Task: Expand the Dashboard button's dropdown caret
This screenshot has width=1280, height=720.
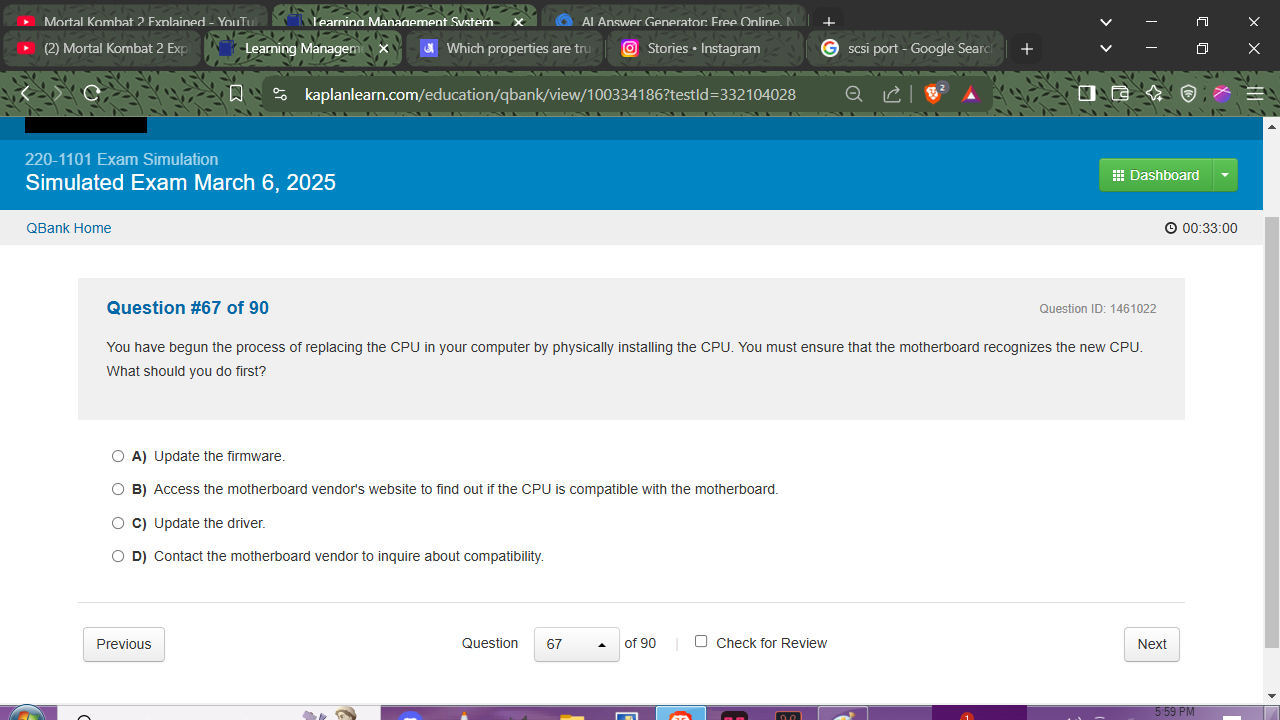Action: point(1225,175)
